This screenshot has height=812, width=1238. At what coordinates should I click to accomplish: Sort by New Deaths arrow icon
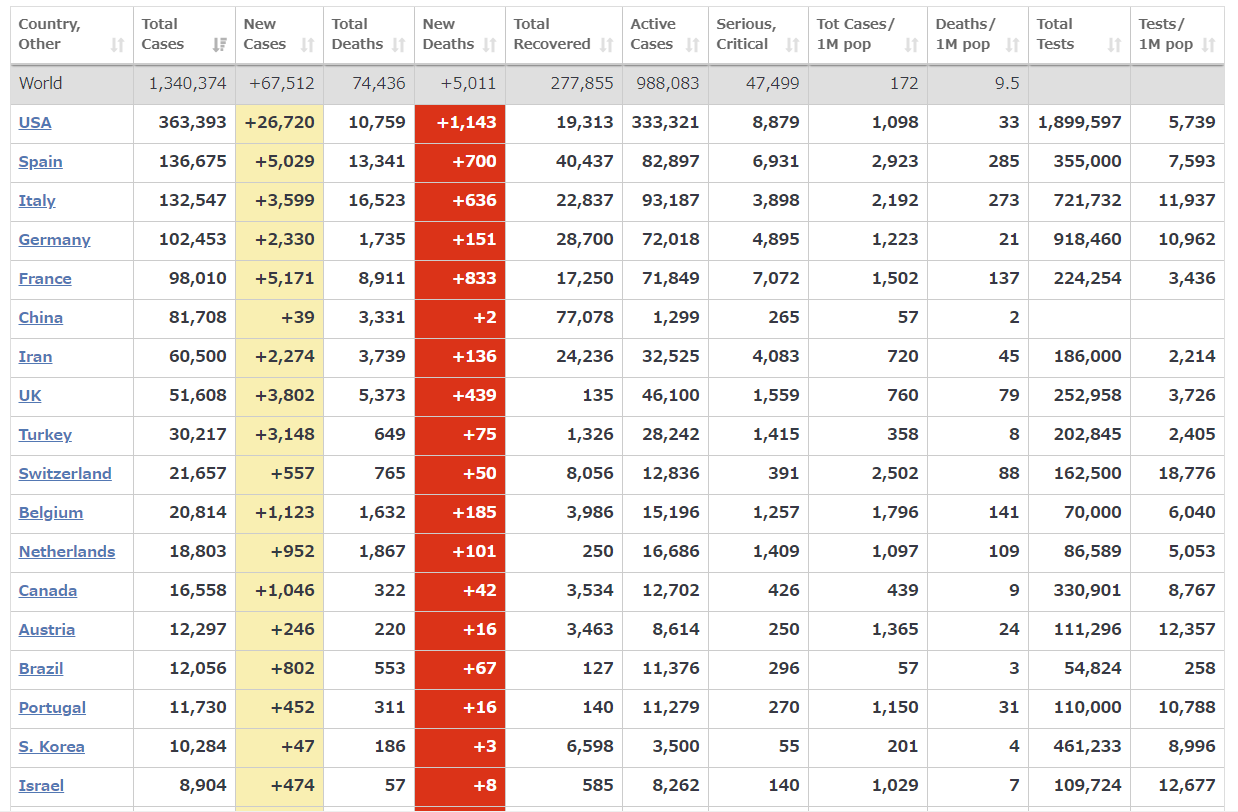pos(490,45)
